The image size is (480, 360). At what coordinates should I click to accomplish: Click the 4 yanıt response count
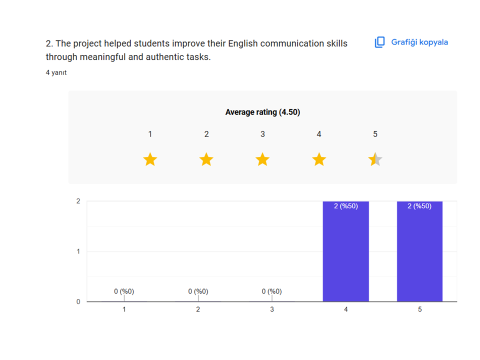56,73
